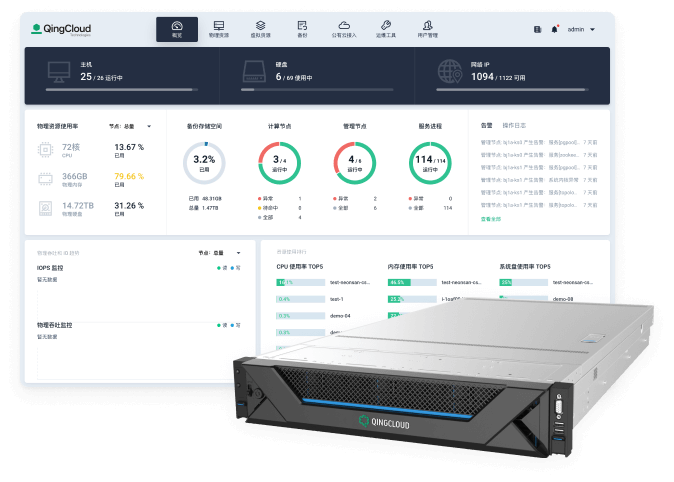Image resolution: width=674 pixels, height=482 pixels.
Task: Click the 79.66 % memory usage value
Action: [129, 176]
